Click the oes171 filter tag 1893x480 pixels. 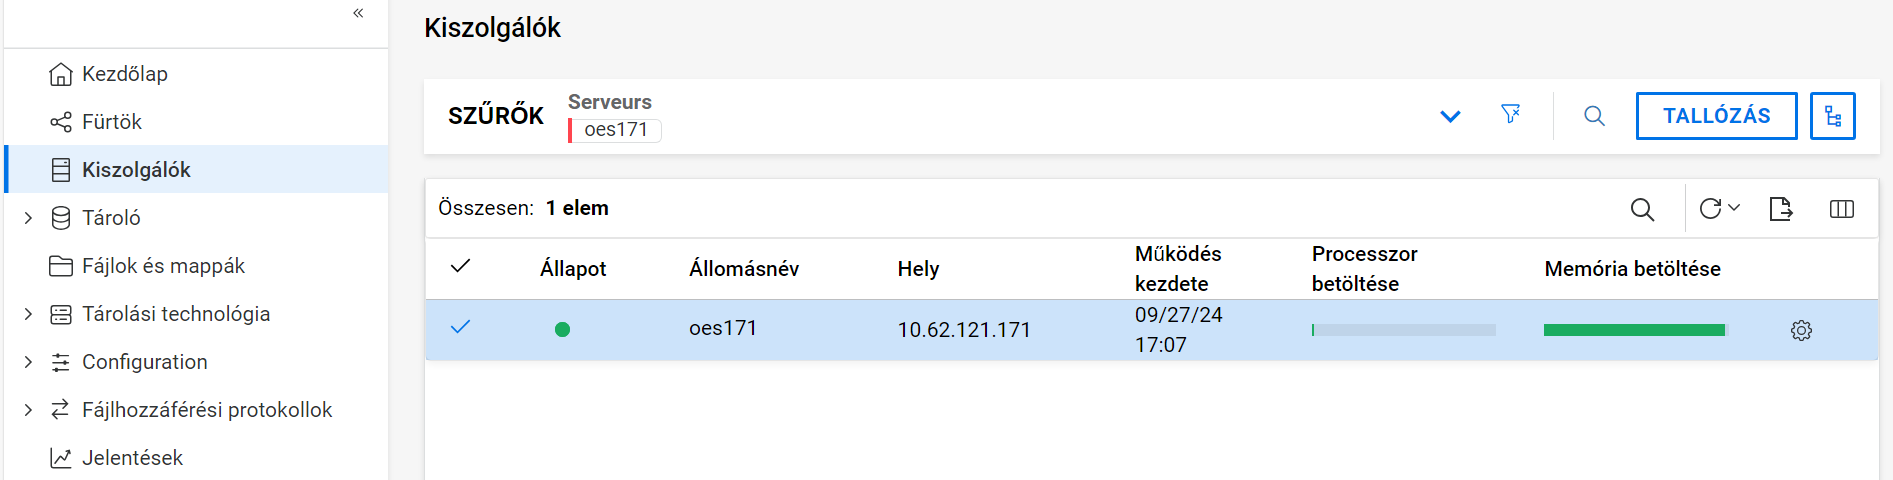(x=615, y=130)
